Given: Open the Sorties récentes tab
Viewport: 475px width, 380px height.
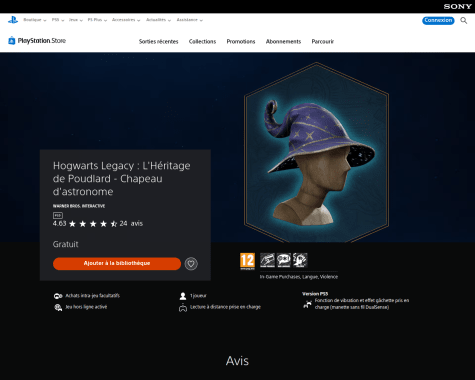Looking at the screenshot, I should click(x=159, y=42).
